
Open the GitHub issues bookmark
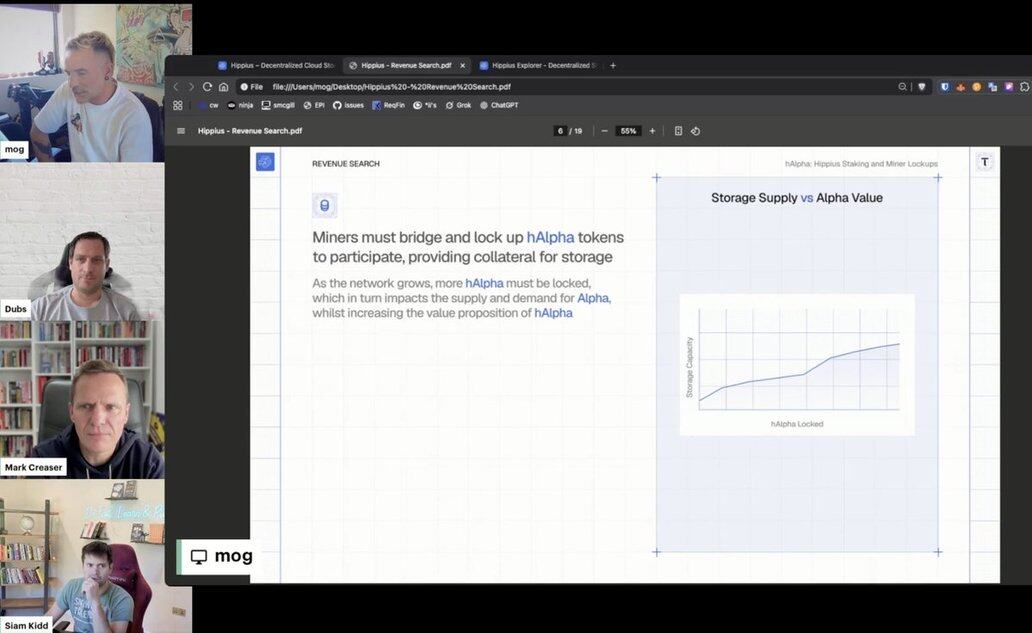point(348,105)
